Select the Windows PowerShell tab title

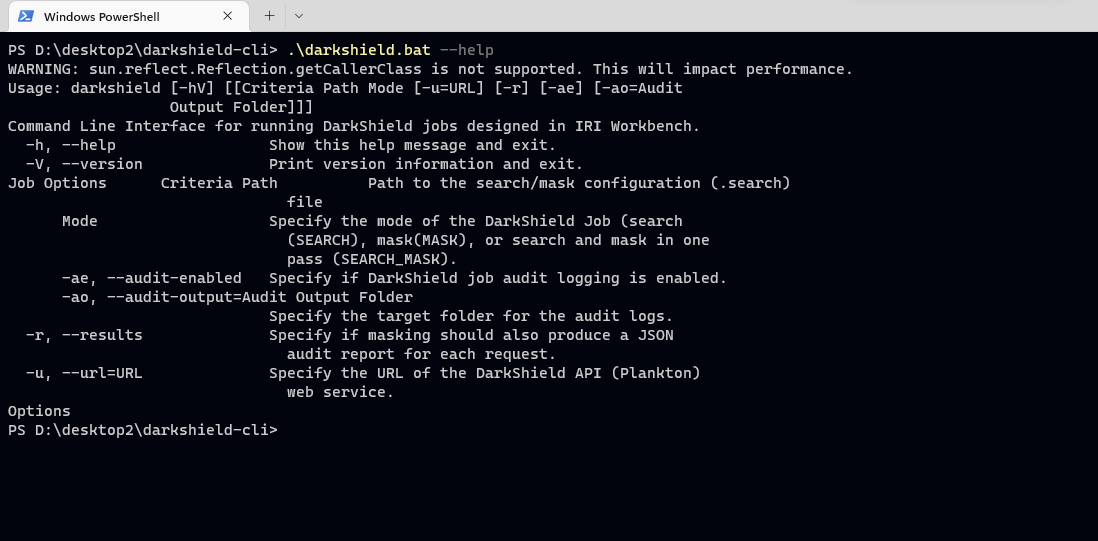[x=102, y=16]
